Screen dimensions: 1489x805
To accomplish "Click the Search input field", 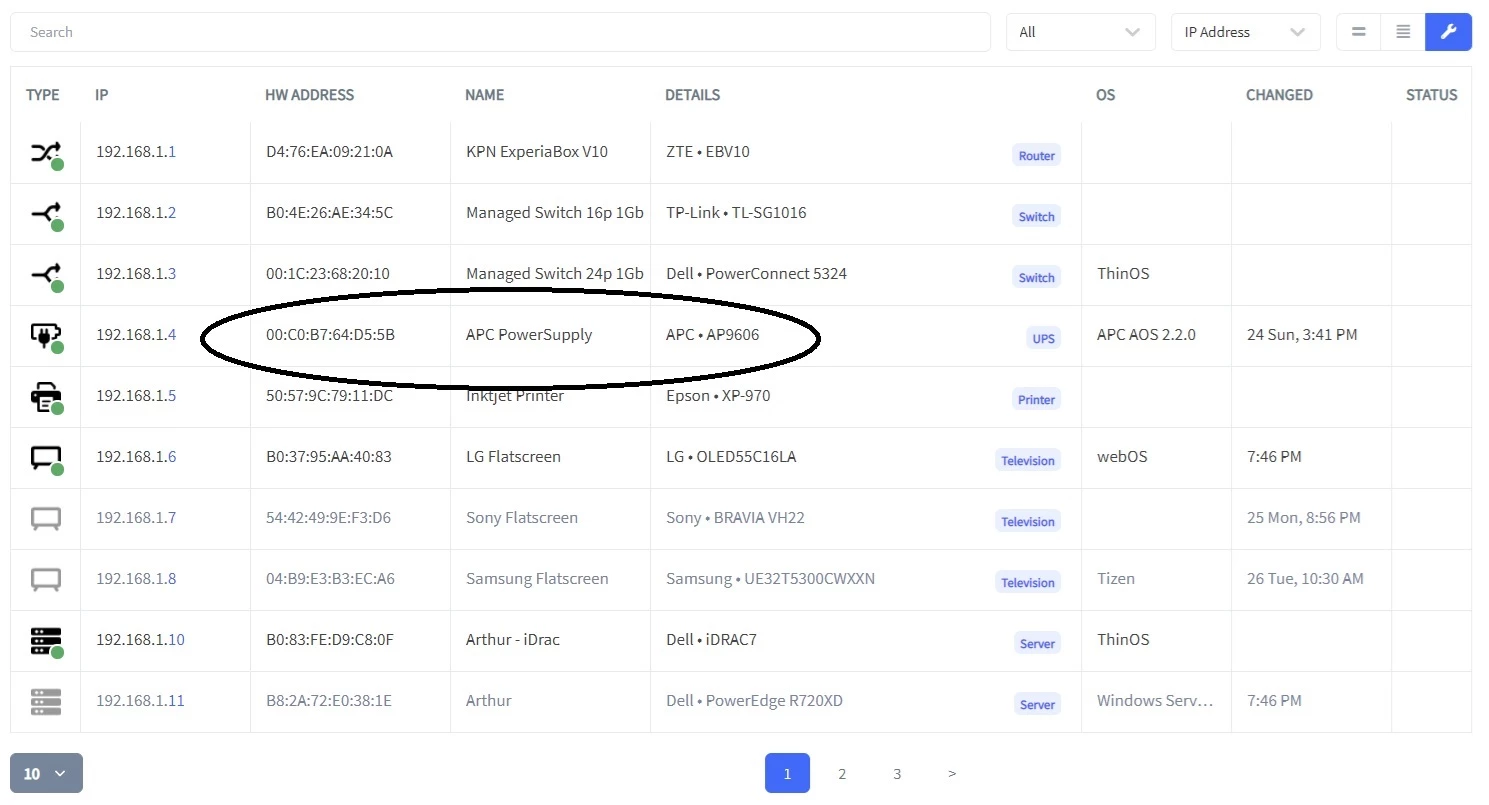I will point(500,32).
